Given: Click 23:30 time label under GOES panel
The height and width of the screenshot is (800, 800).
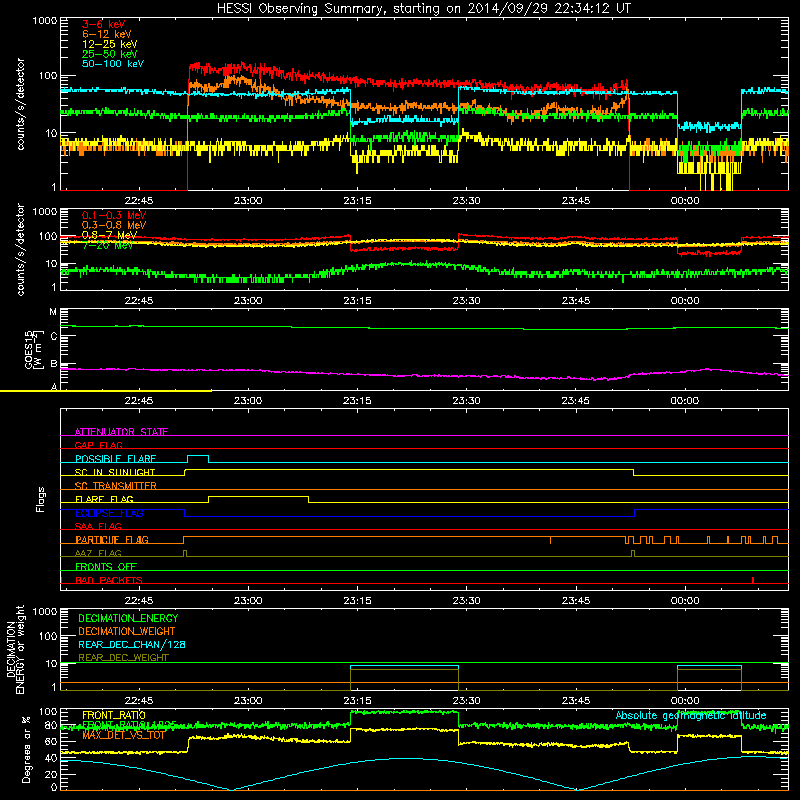Looking at the screenshot, I should [466, 401].
